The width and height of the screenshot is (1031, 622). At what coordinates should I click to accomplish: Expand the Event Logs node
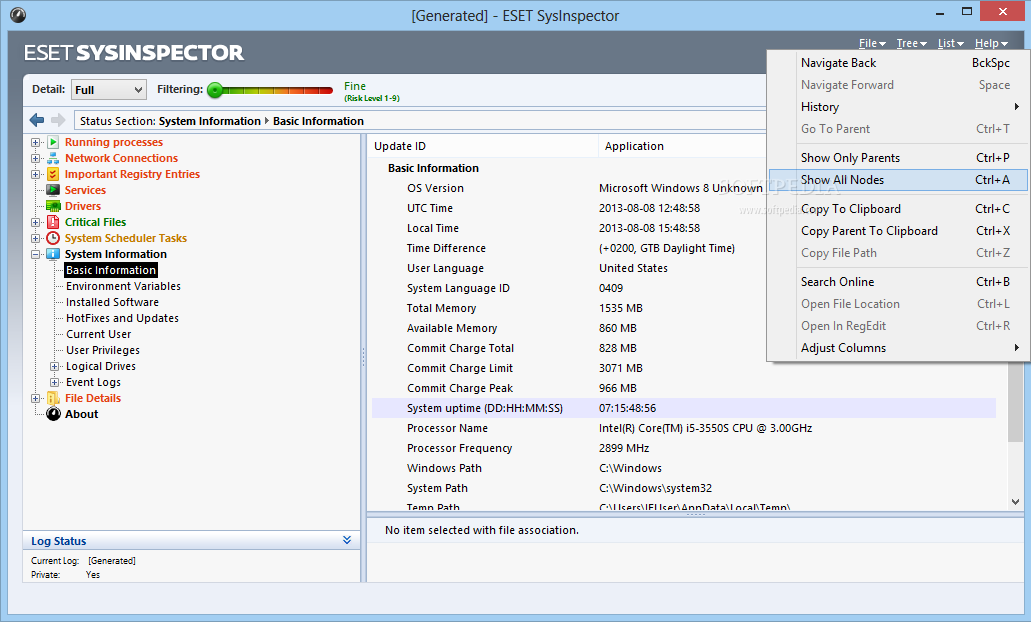[x=55, y=382]
